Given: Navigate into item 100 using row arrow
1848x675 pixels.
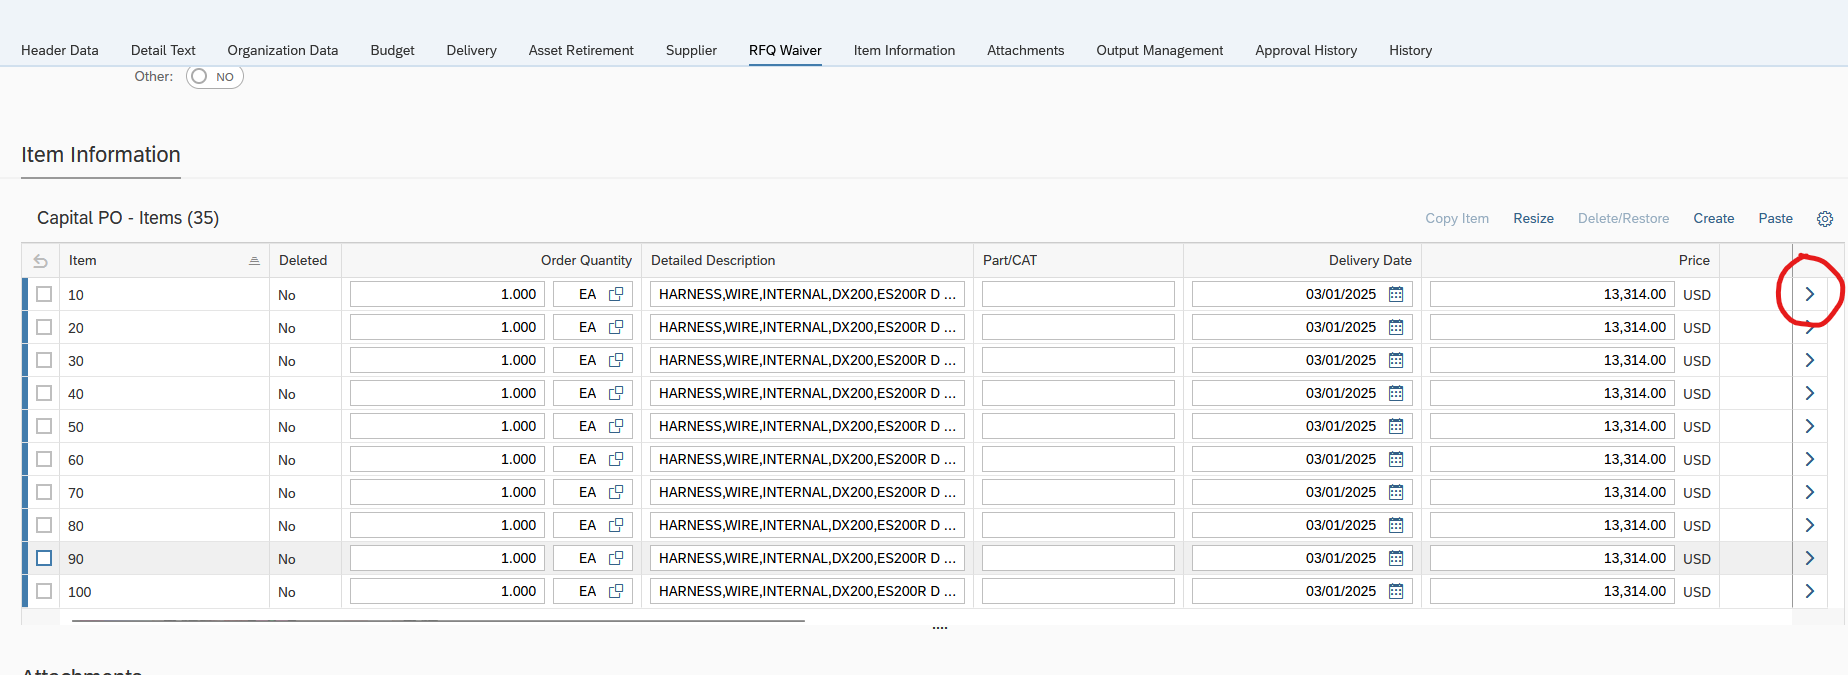Looking at the screenshot, I should [1809, 591].
